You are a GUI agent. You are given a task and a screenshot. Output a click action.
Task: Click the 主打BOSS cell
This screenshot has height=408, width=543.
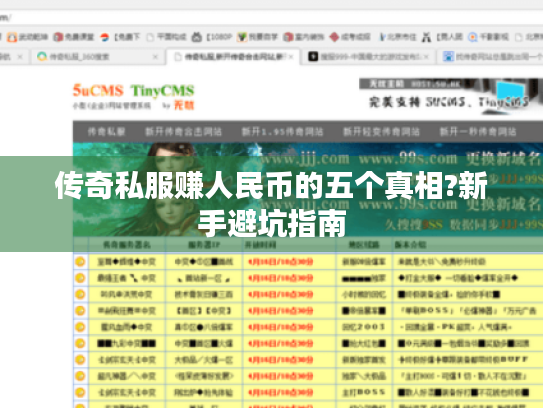(x=364, y=392)
